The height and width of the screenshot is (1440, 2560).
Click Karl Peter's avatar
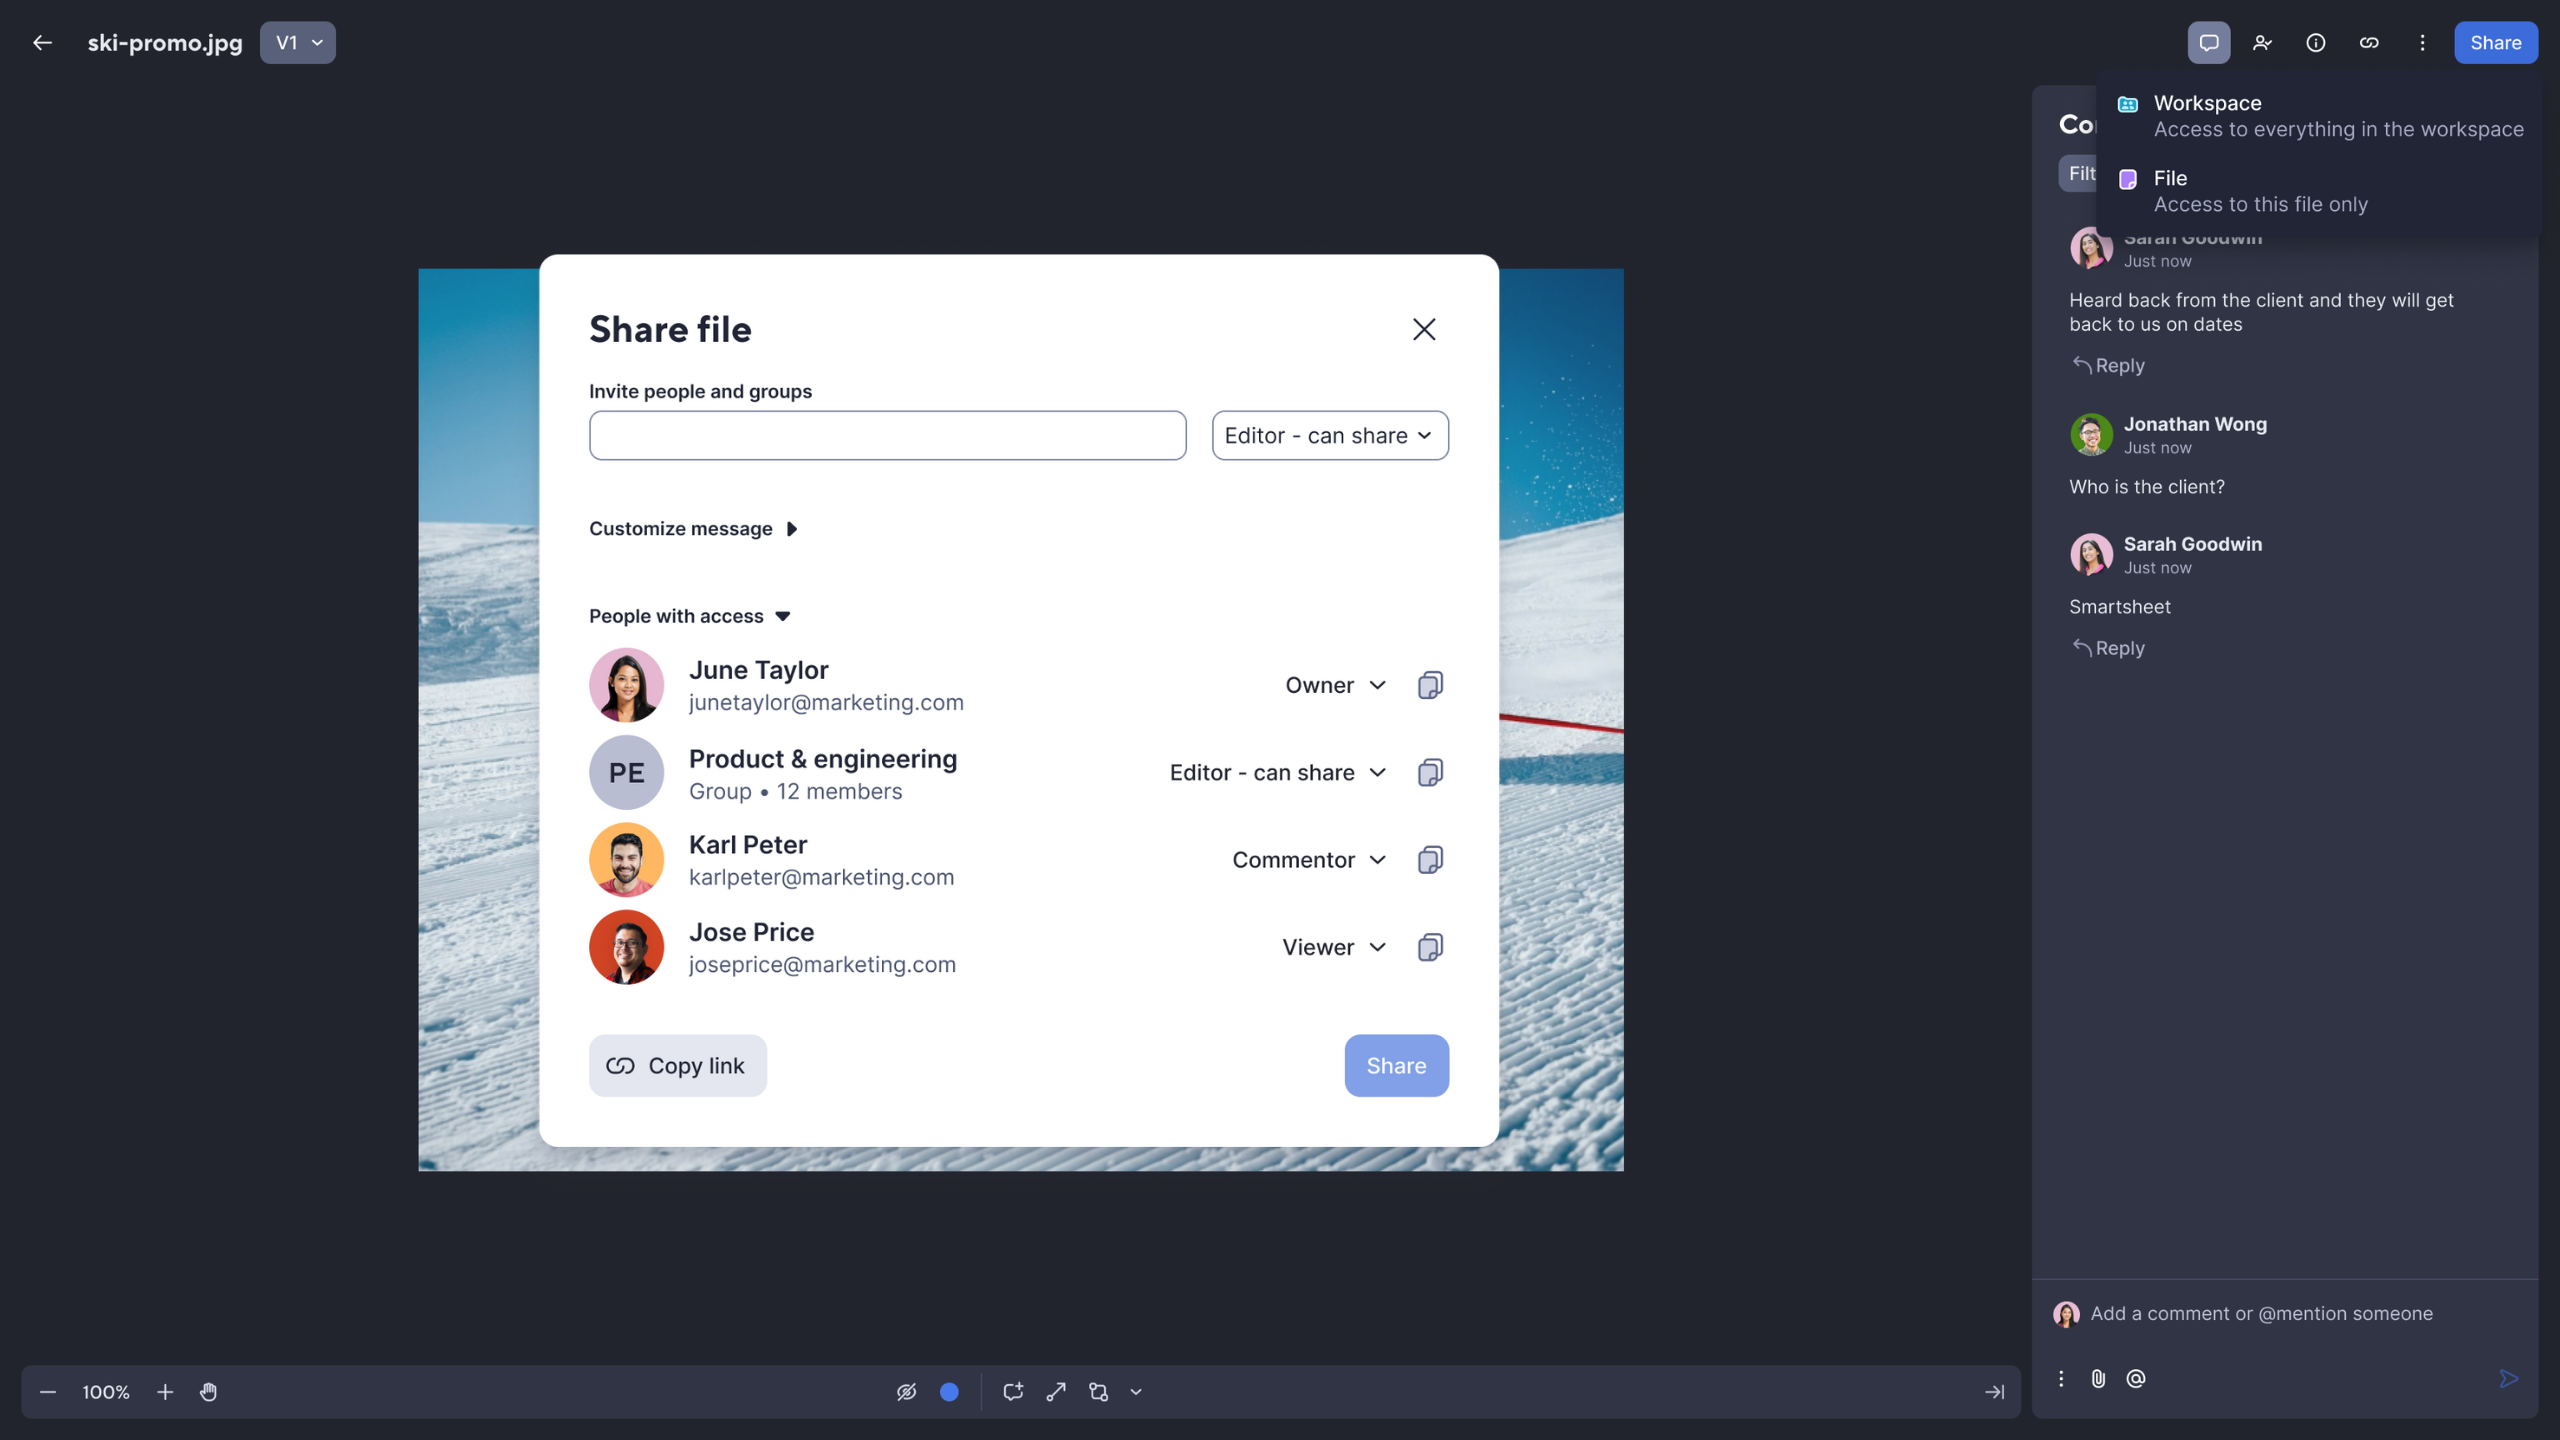[626, 860]
